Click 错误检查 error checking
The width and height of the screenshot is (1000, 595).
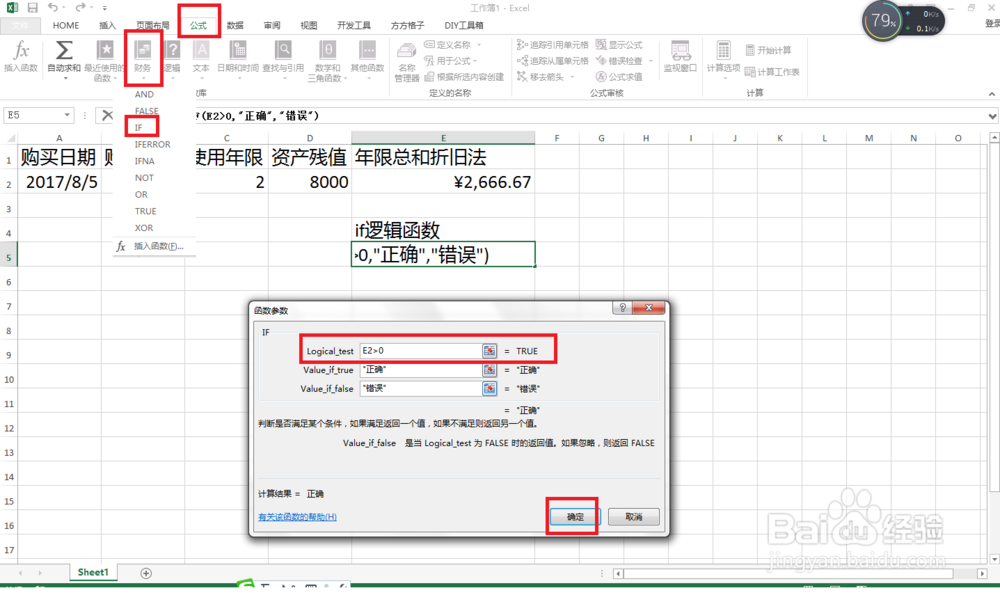coord(619,61)
